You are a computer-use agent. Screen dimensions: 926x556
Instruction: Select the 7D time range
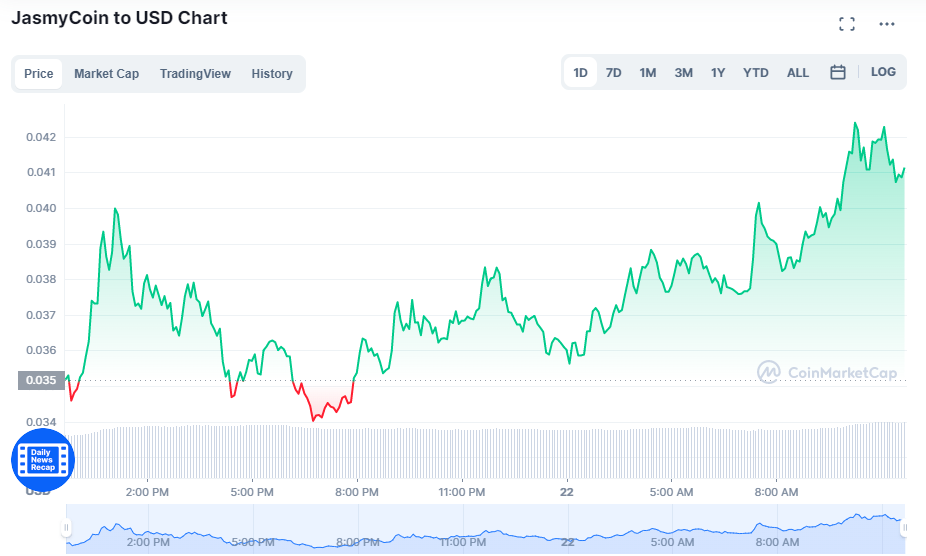pyautogui.click(x=614, y=73)
